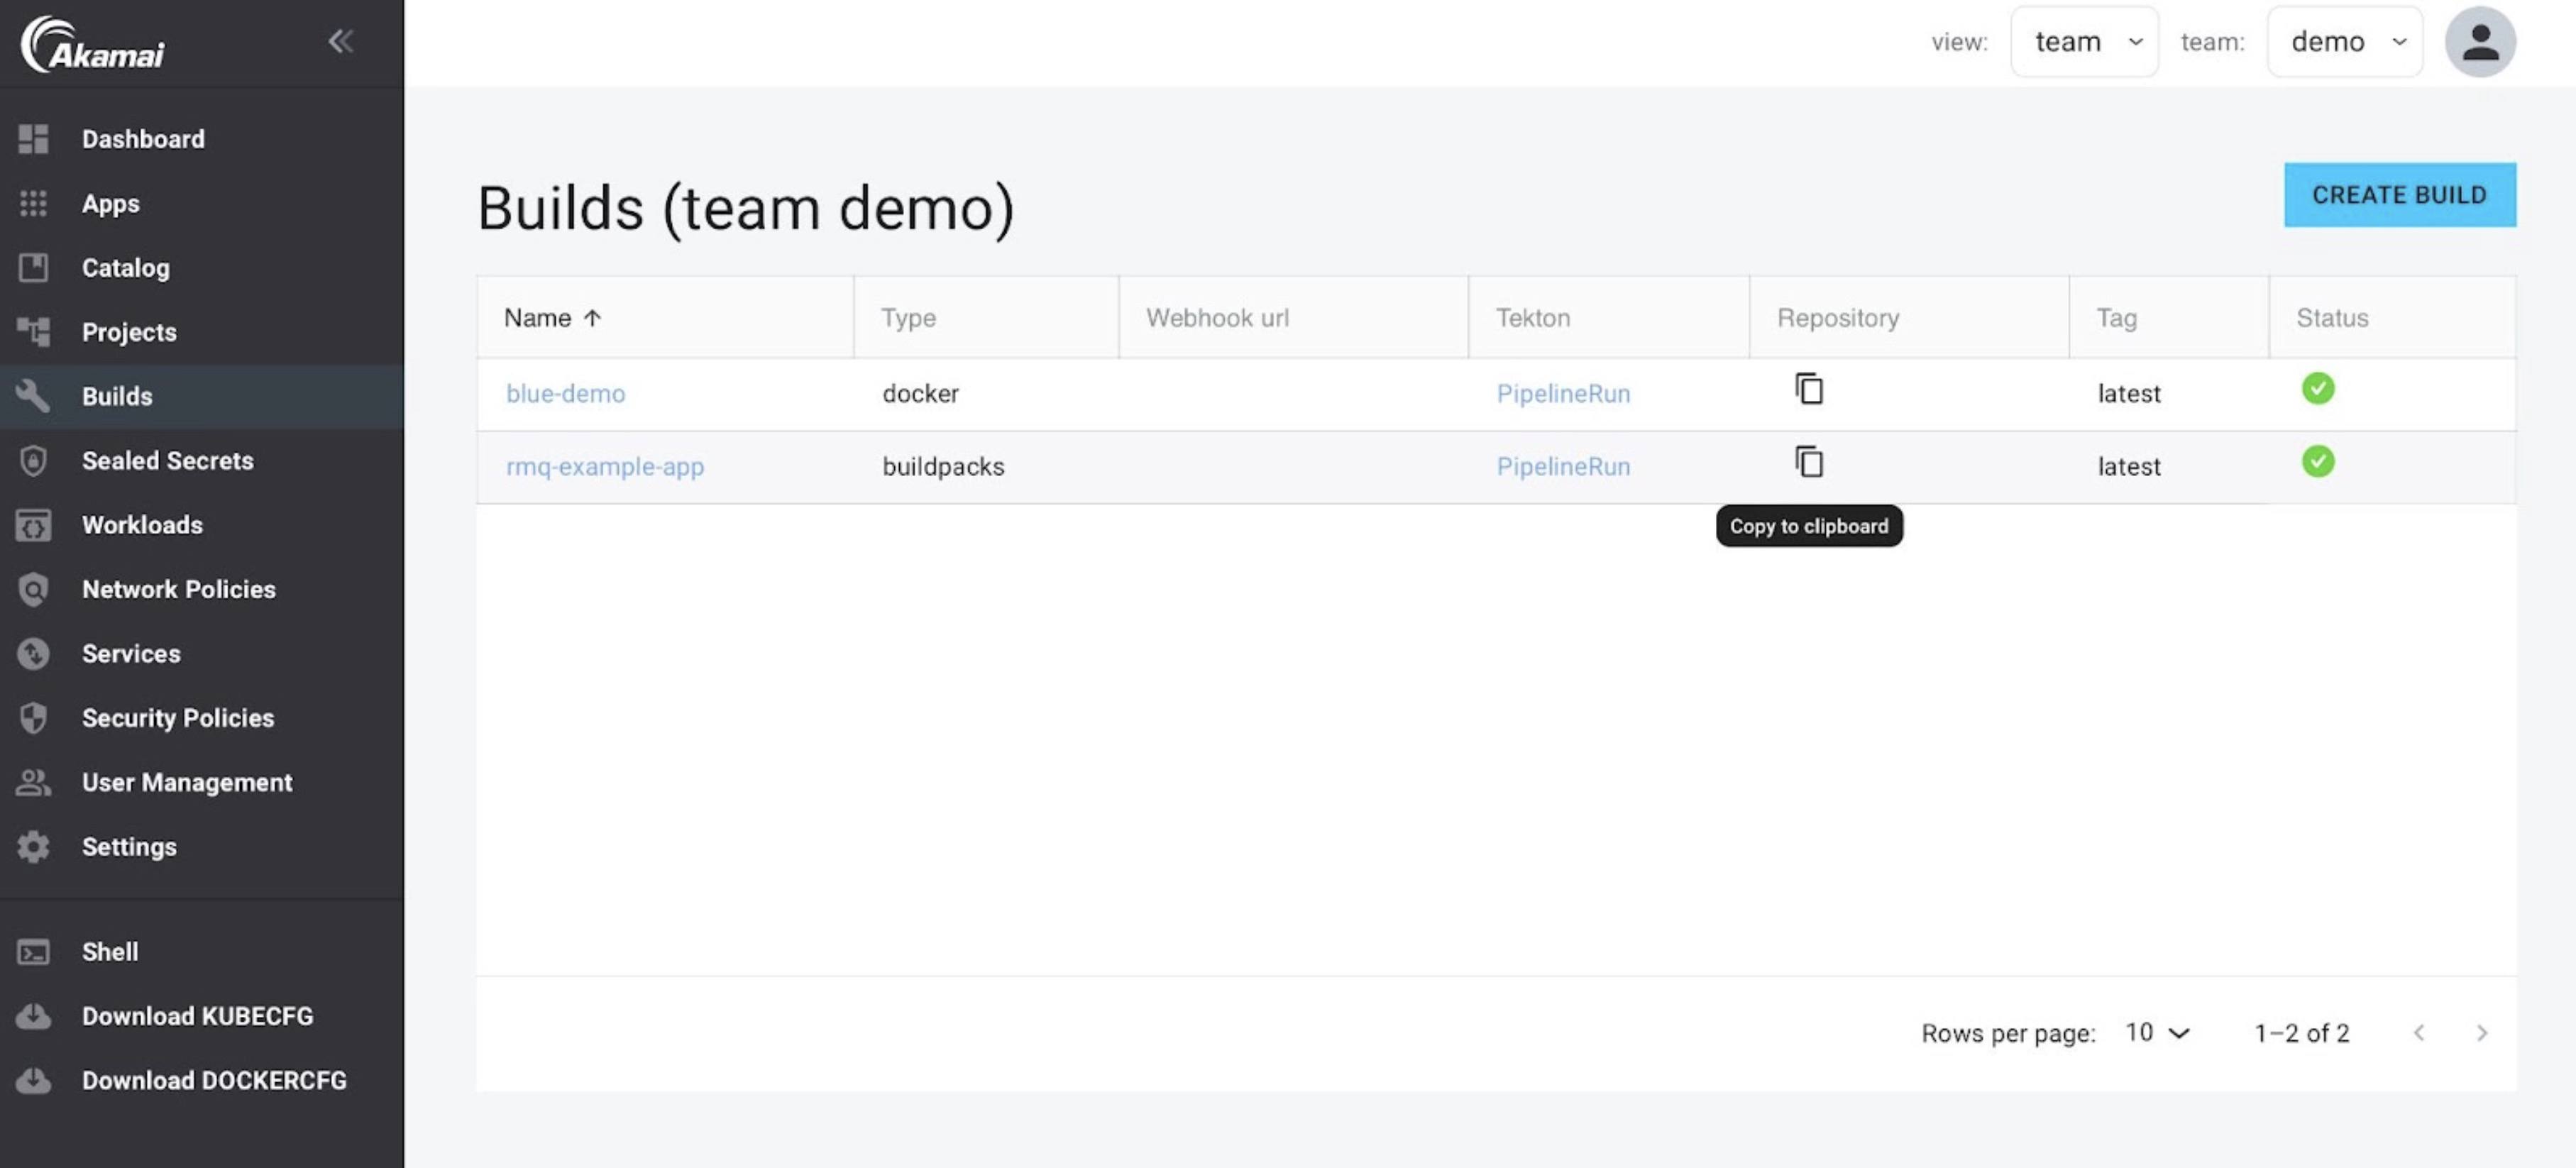
Task: Open the Dashboard icon in sidebar
Action: coord(33,139)
